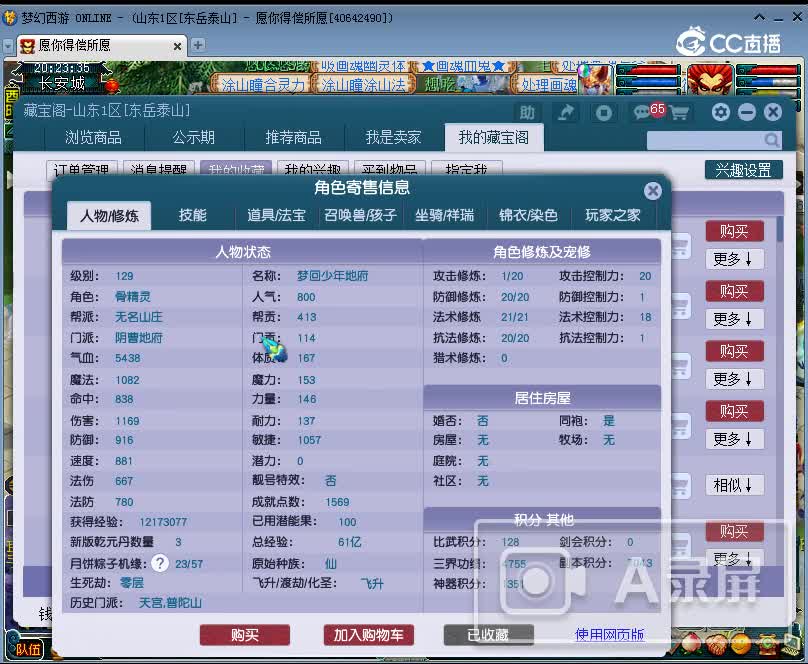Click the first 购买 button in the list
This screenshot has height=664, width=808.
pos(734,231)
